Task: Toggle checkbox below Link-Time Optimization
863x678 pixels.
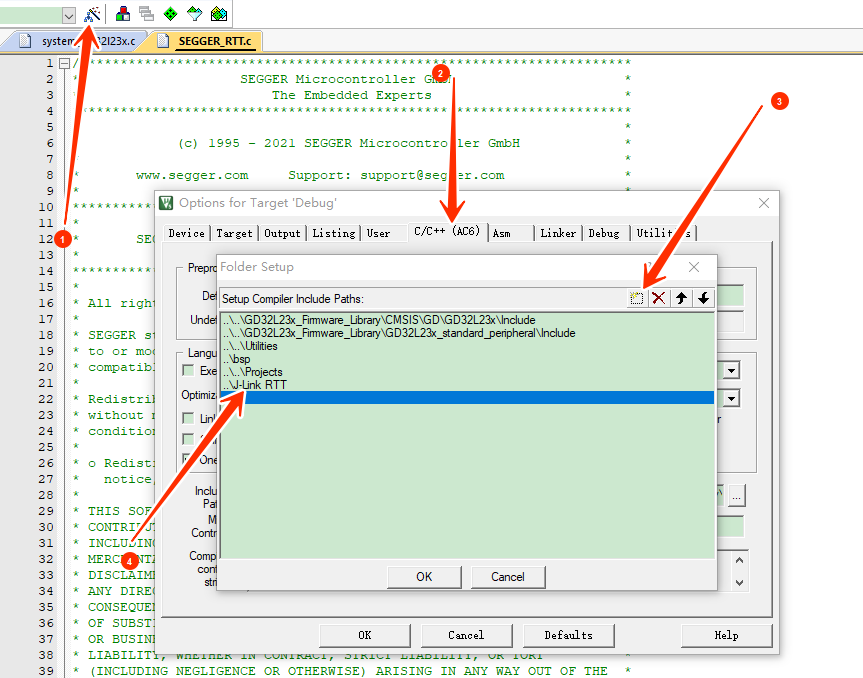Action: coord(188,439)
